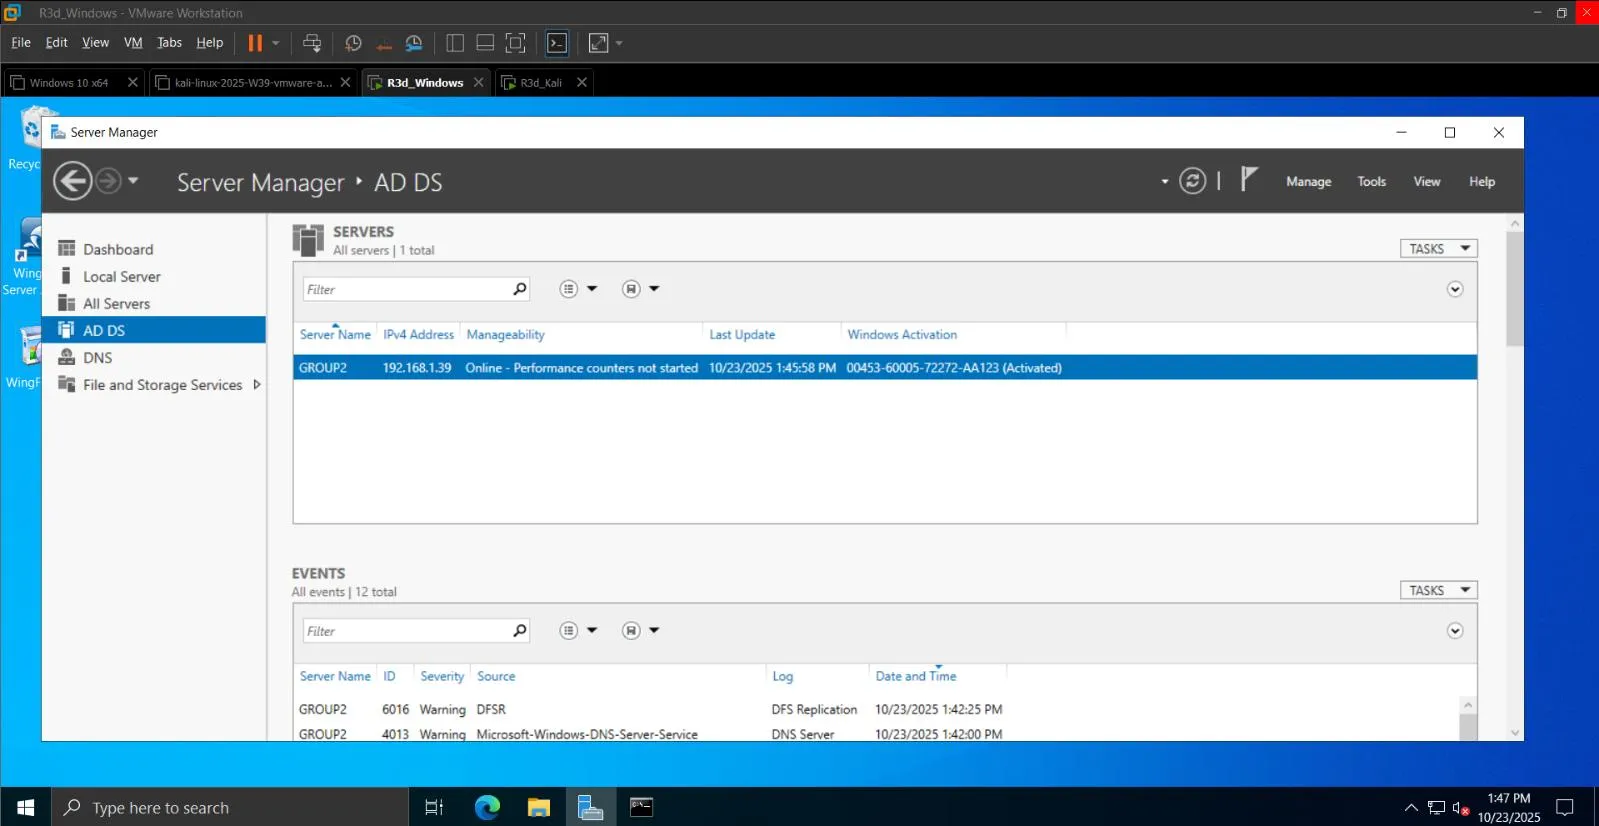
Task: Open the Manage menu
Action: point(1308,182)
